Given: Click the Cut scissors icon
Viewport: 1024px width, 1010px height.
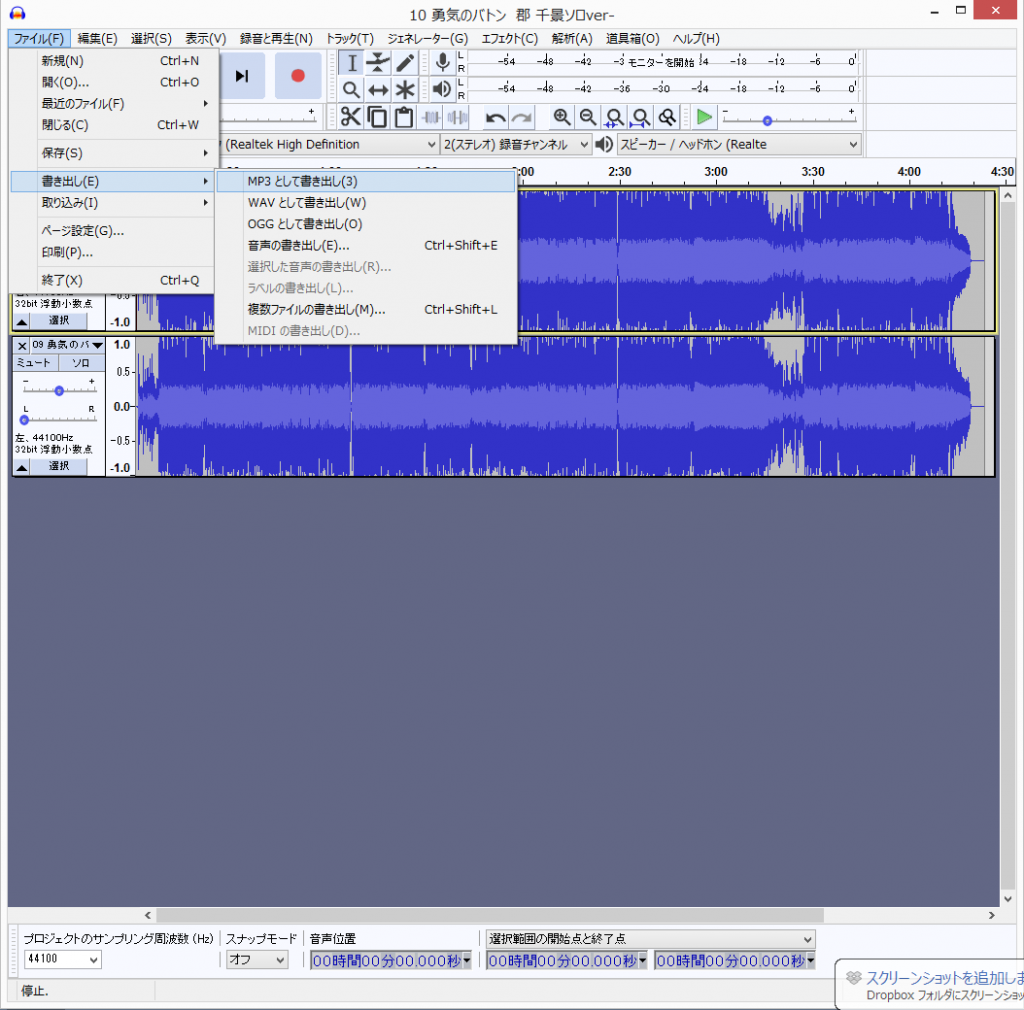Looking at the screenshot, I should 350,117.
